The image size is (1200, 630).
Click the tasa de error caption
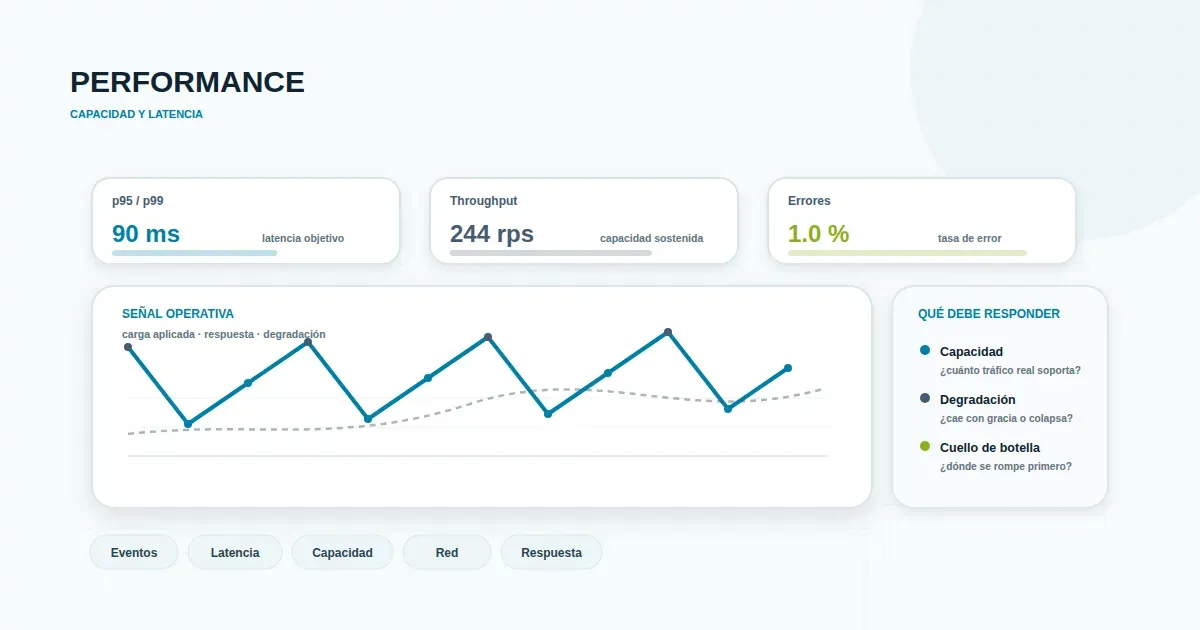tap(970, 238)
